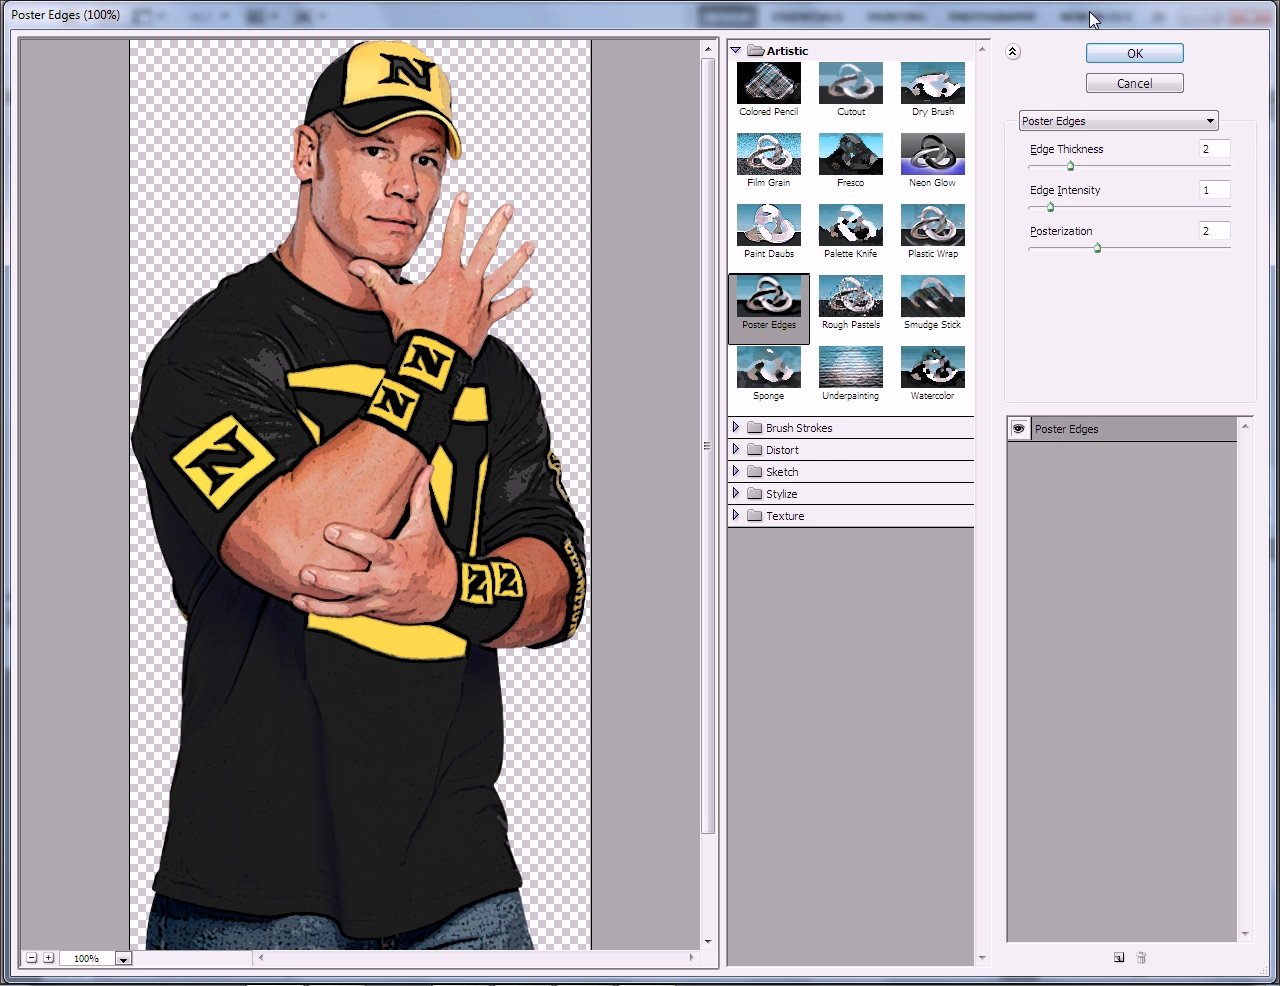Screen dimensions: 1280x986
Task: Expand the Distort filter folder
Action: [736, 449]
